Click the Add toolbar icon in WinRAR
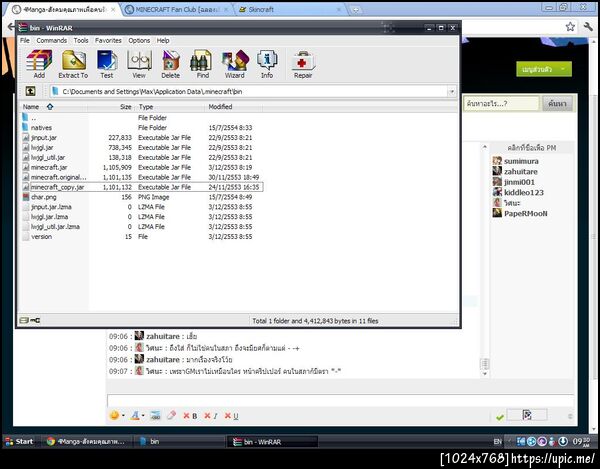This screenshot has width=600, height=469. tap(39, 64)
